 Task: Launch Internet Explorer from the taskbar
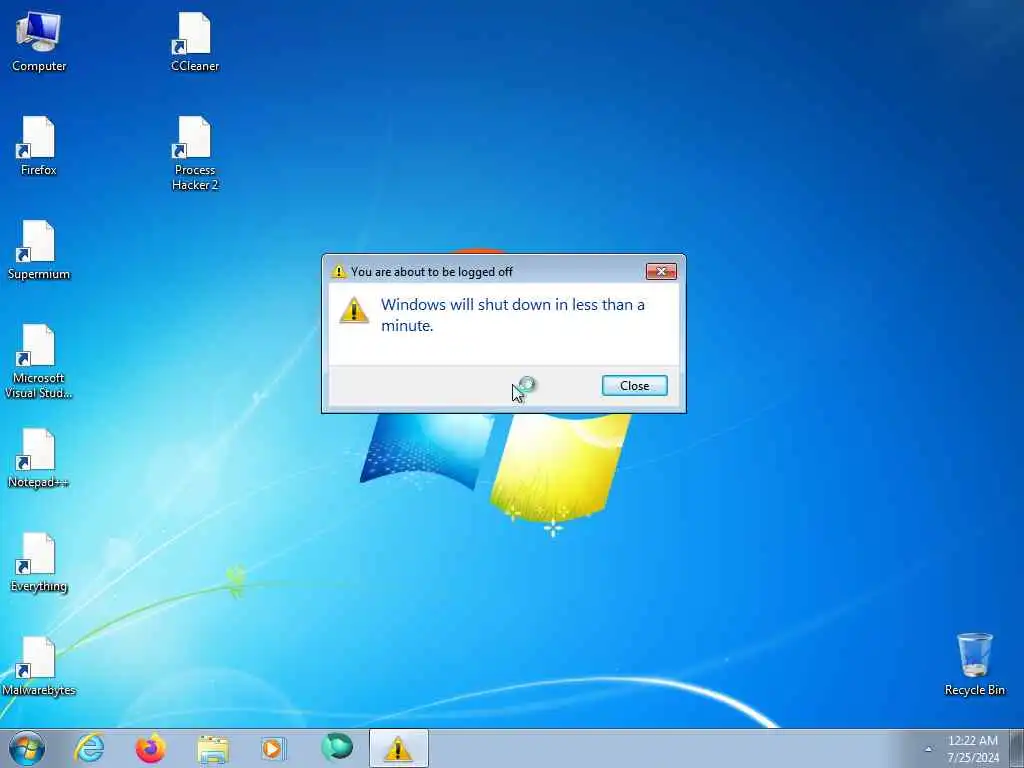pyautogui.click(x=89, y=748)
